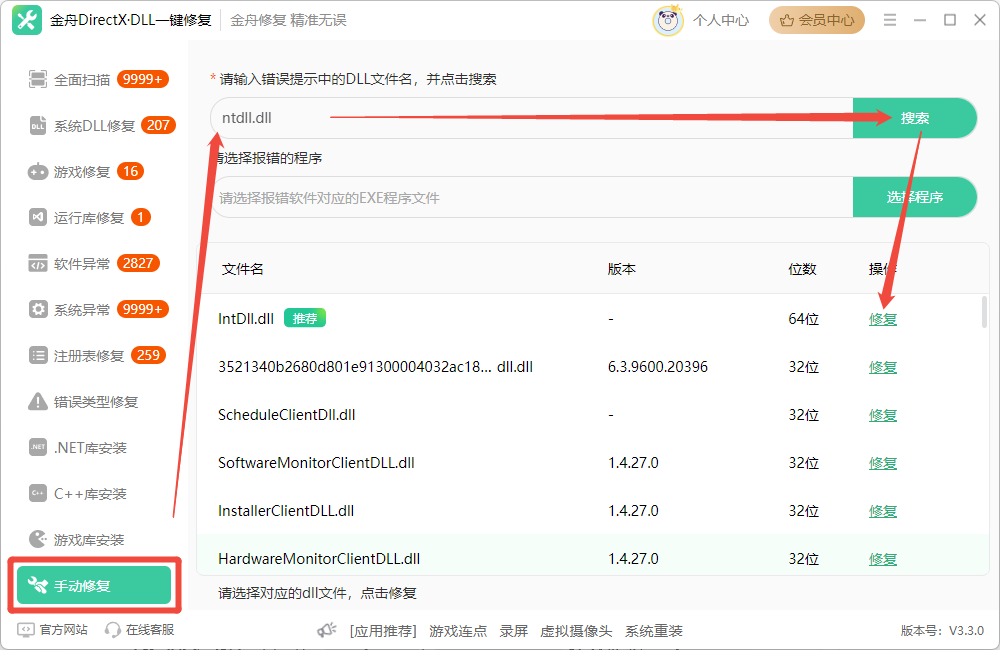Click the 选择程序 select program button
Viewport: 1000px width, 650px height.
point(915,197)
